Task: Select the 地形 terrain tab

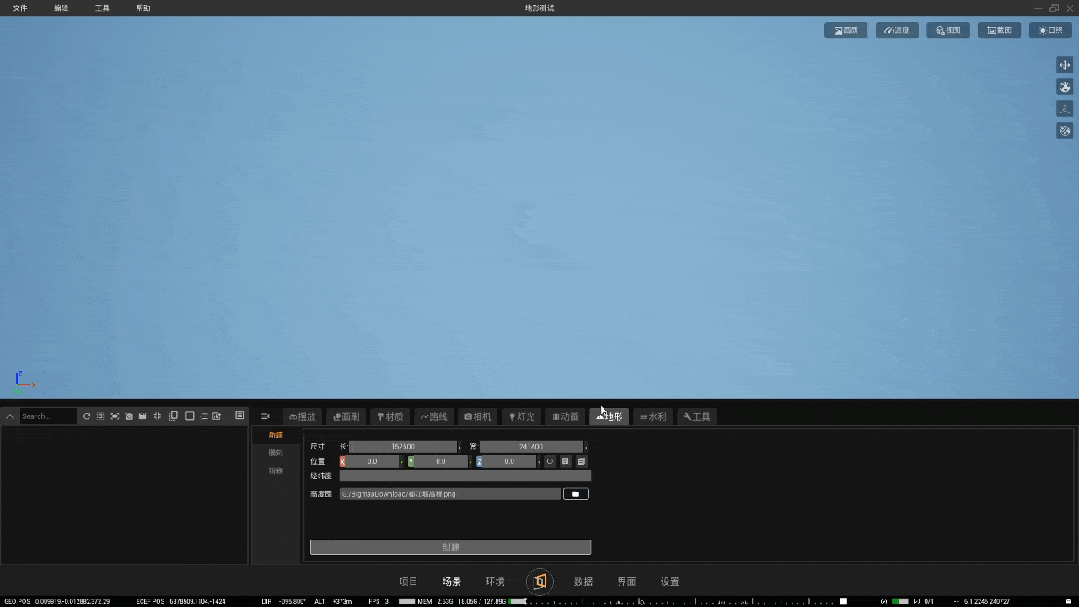Action: pyautogui.click(x=609, y=416)
